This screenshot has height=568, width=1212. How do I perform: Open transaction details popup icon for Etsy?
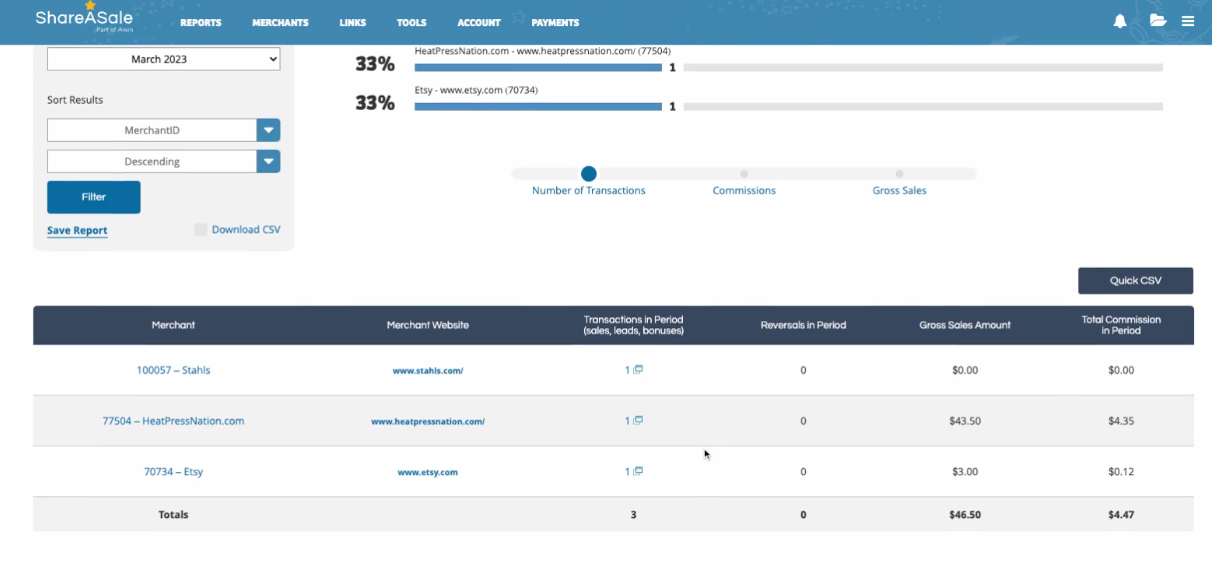coord(638,471)
